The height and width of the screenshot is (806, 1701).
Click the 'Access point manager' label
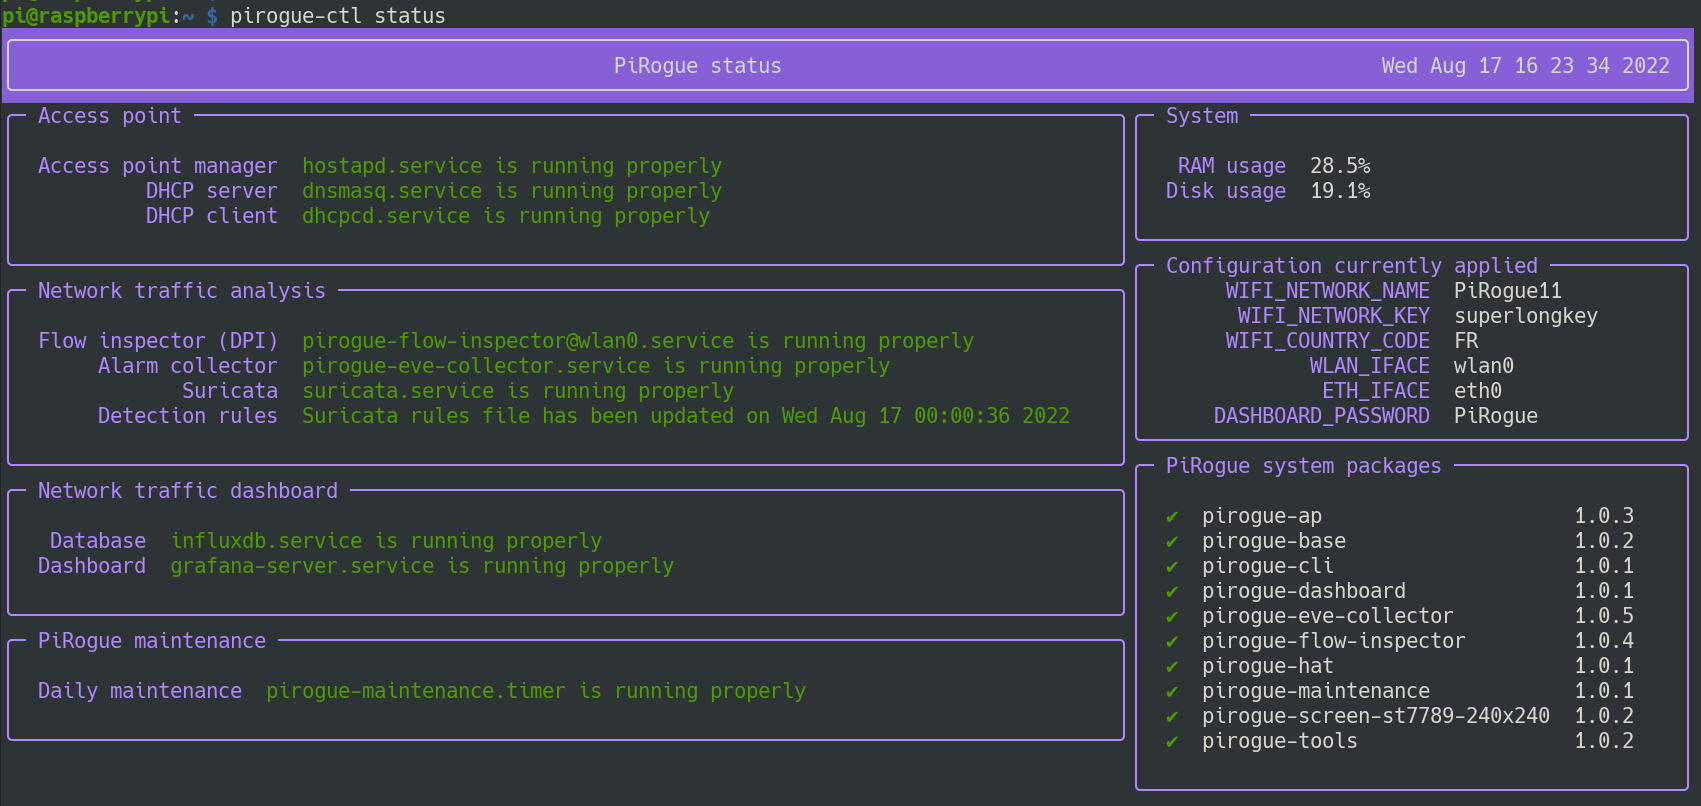coord(158,166)
